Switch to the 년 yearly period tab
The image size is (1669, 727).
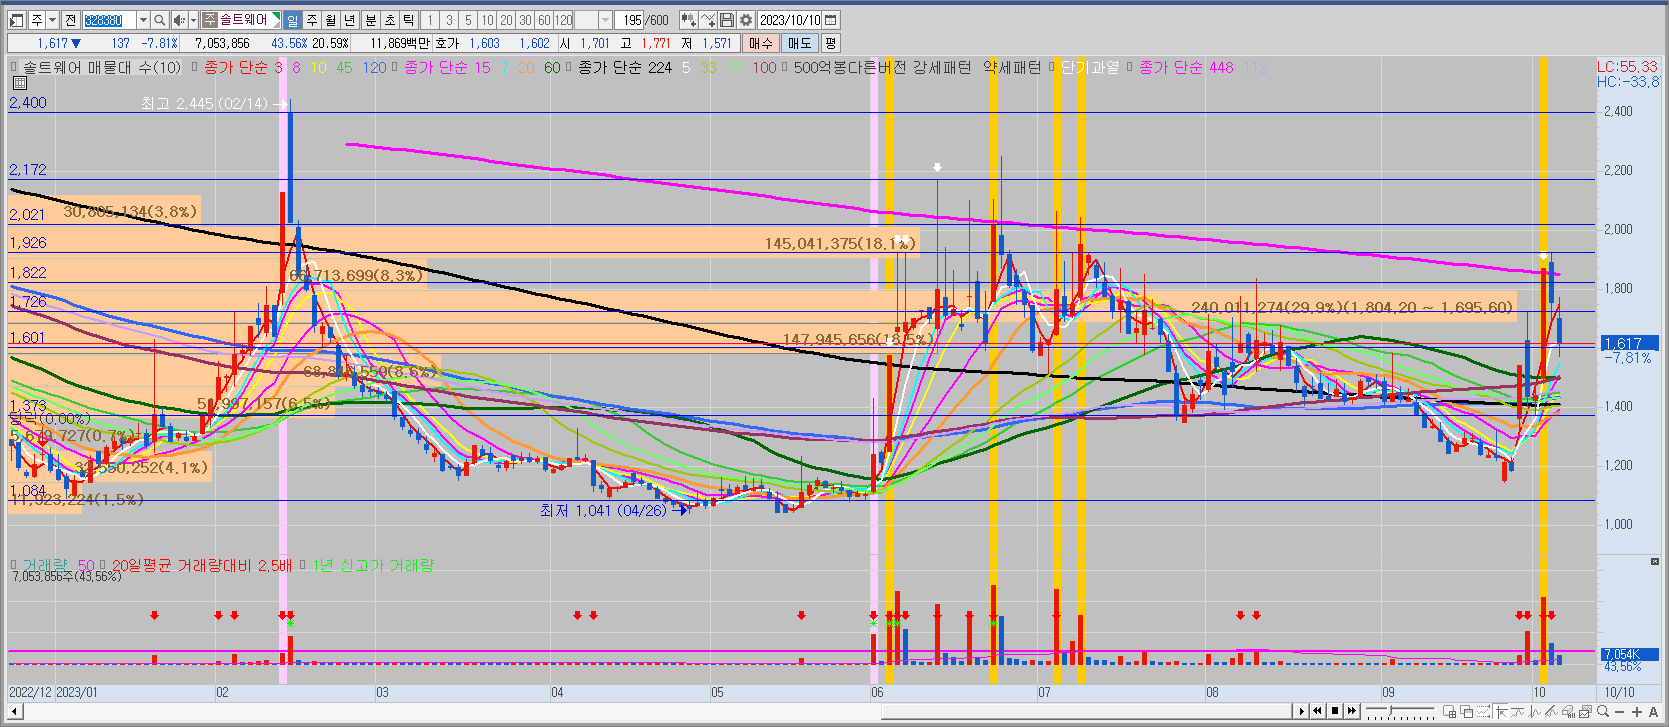pos(349,20)
